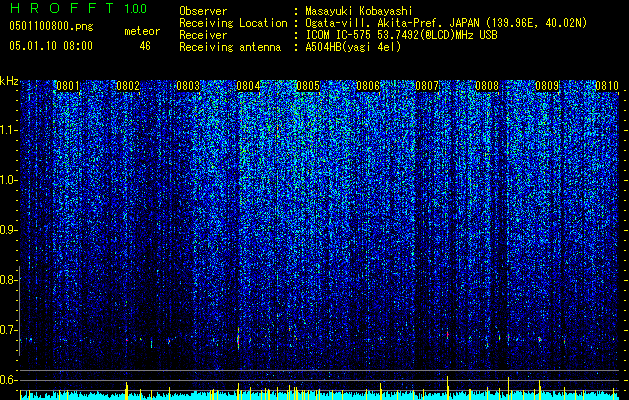Click the 0.9 kHz frequency axis label
The height and width of the screenshot is (400, 629).
pyautogui.click(x=8, y=230)
